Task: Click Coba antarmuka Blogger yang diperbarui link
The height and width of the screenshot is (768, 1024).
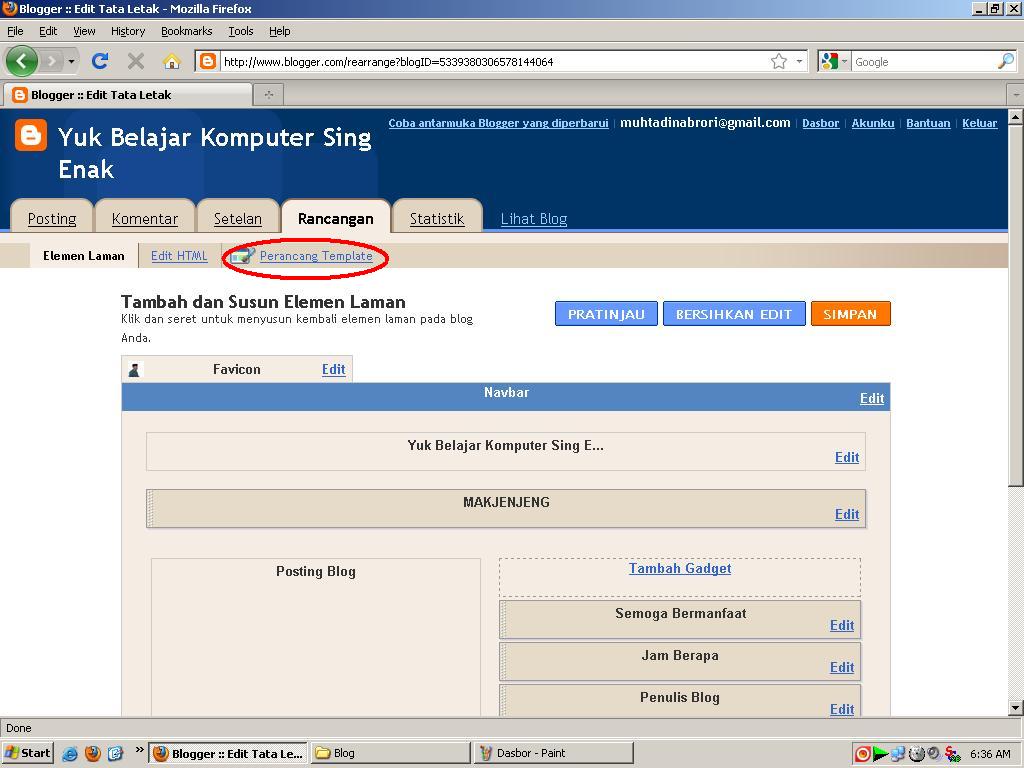Action: pyautogui.click(x=498, y=123)
